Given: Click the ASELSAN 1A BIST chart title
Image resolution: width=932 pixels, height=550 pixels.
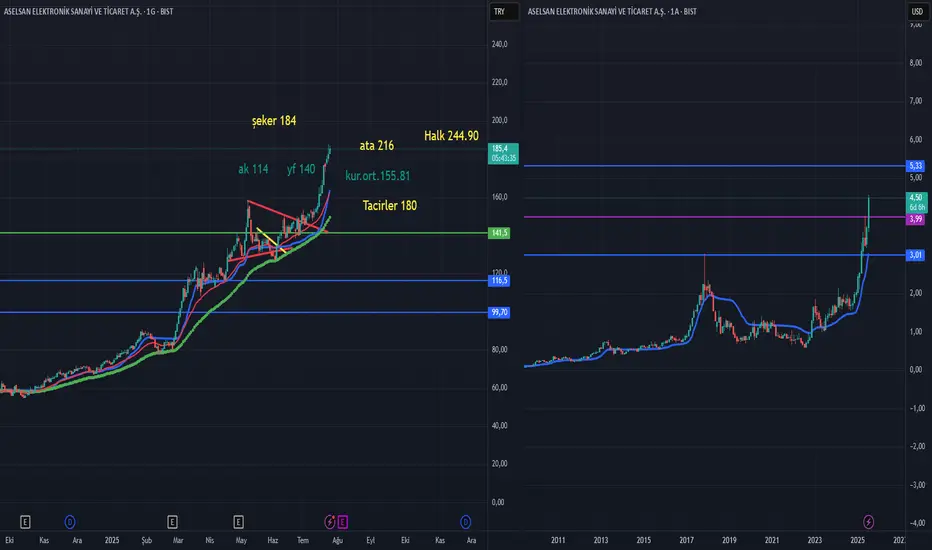Looking at the screenshot, I should pyautogui.click(x=612, y=11).
